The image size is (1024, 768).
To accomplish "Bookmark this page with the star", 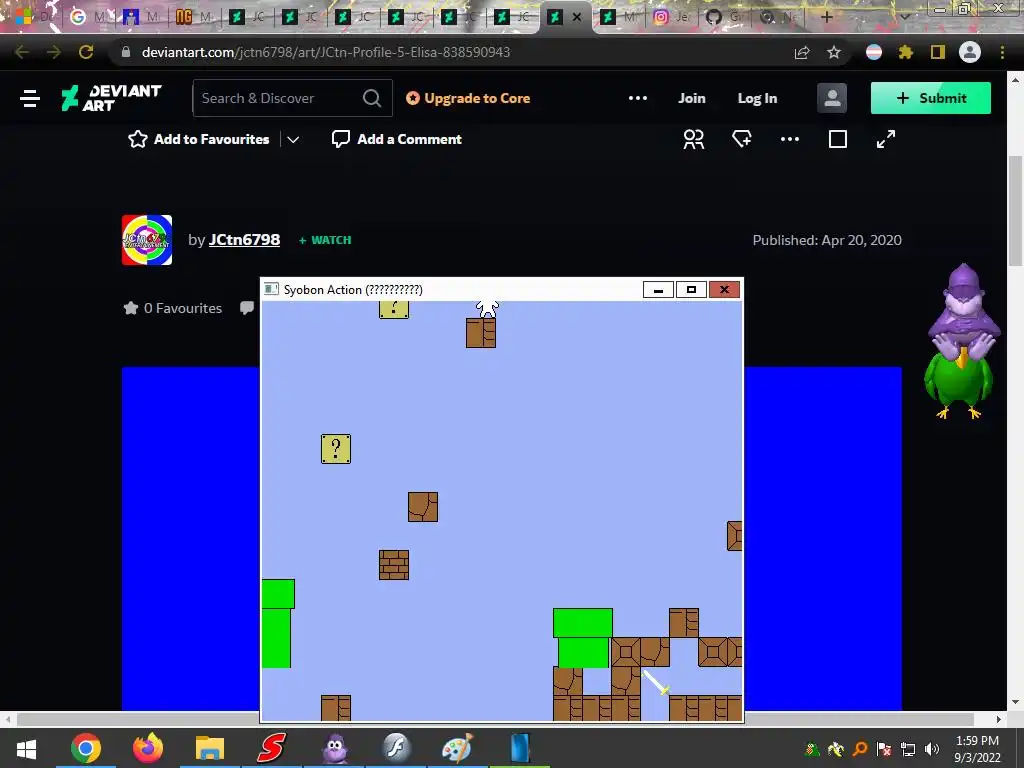I will pyautogui.click(x=834, y=52).
